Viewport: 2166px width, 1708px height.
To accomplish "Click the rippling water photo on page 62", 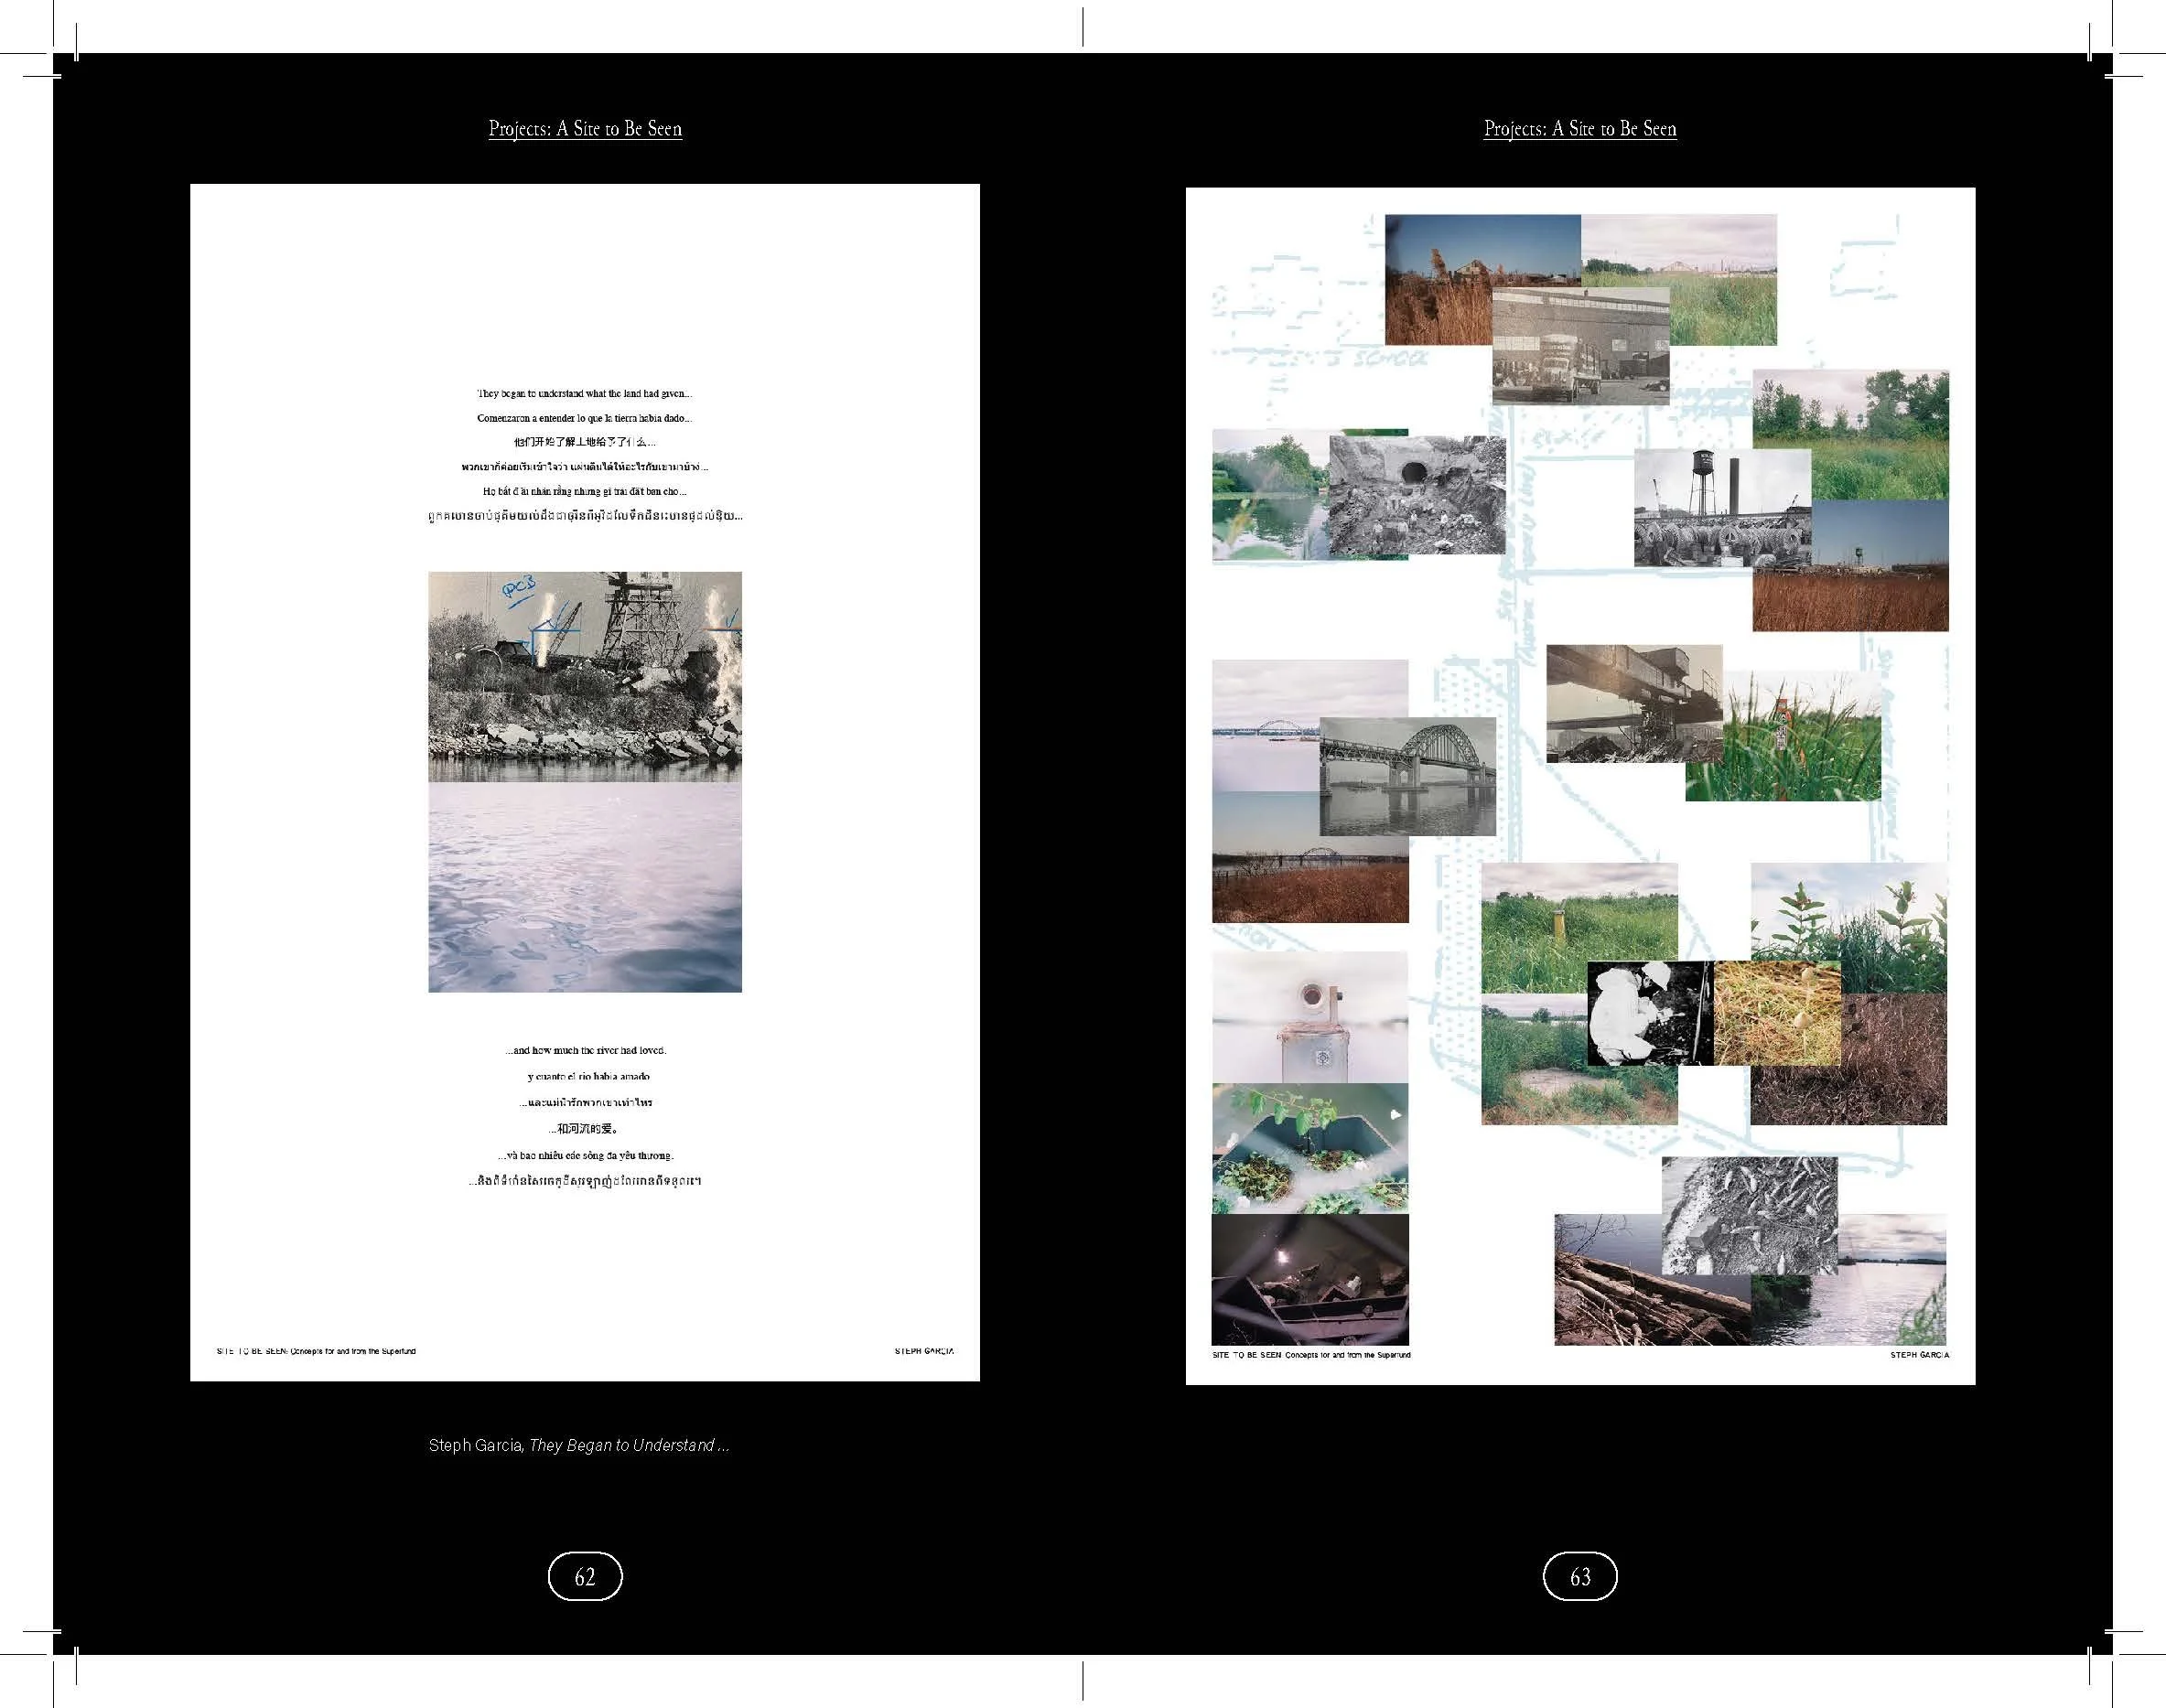I will (x=585, y=887).
